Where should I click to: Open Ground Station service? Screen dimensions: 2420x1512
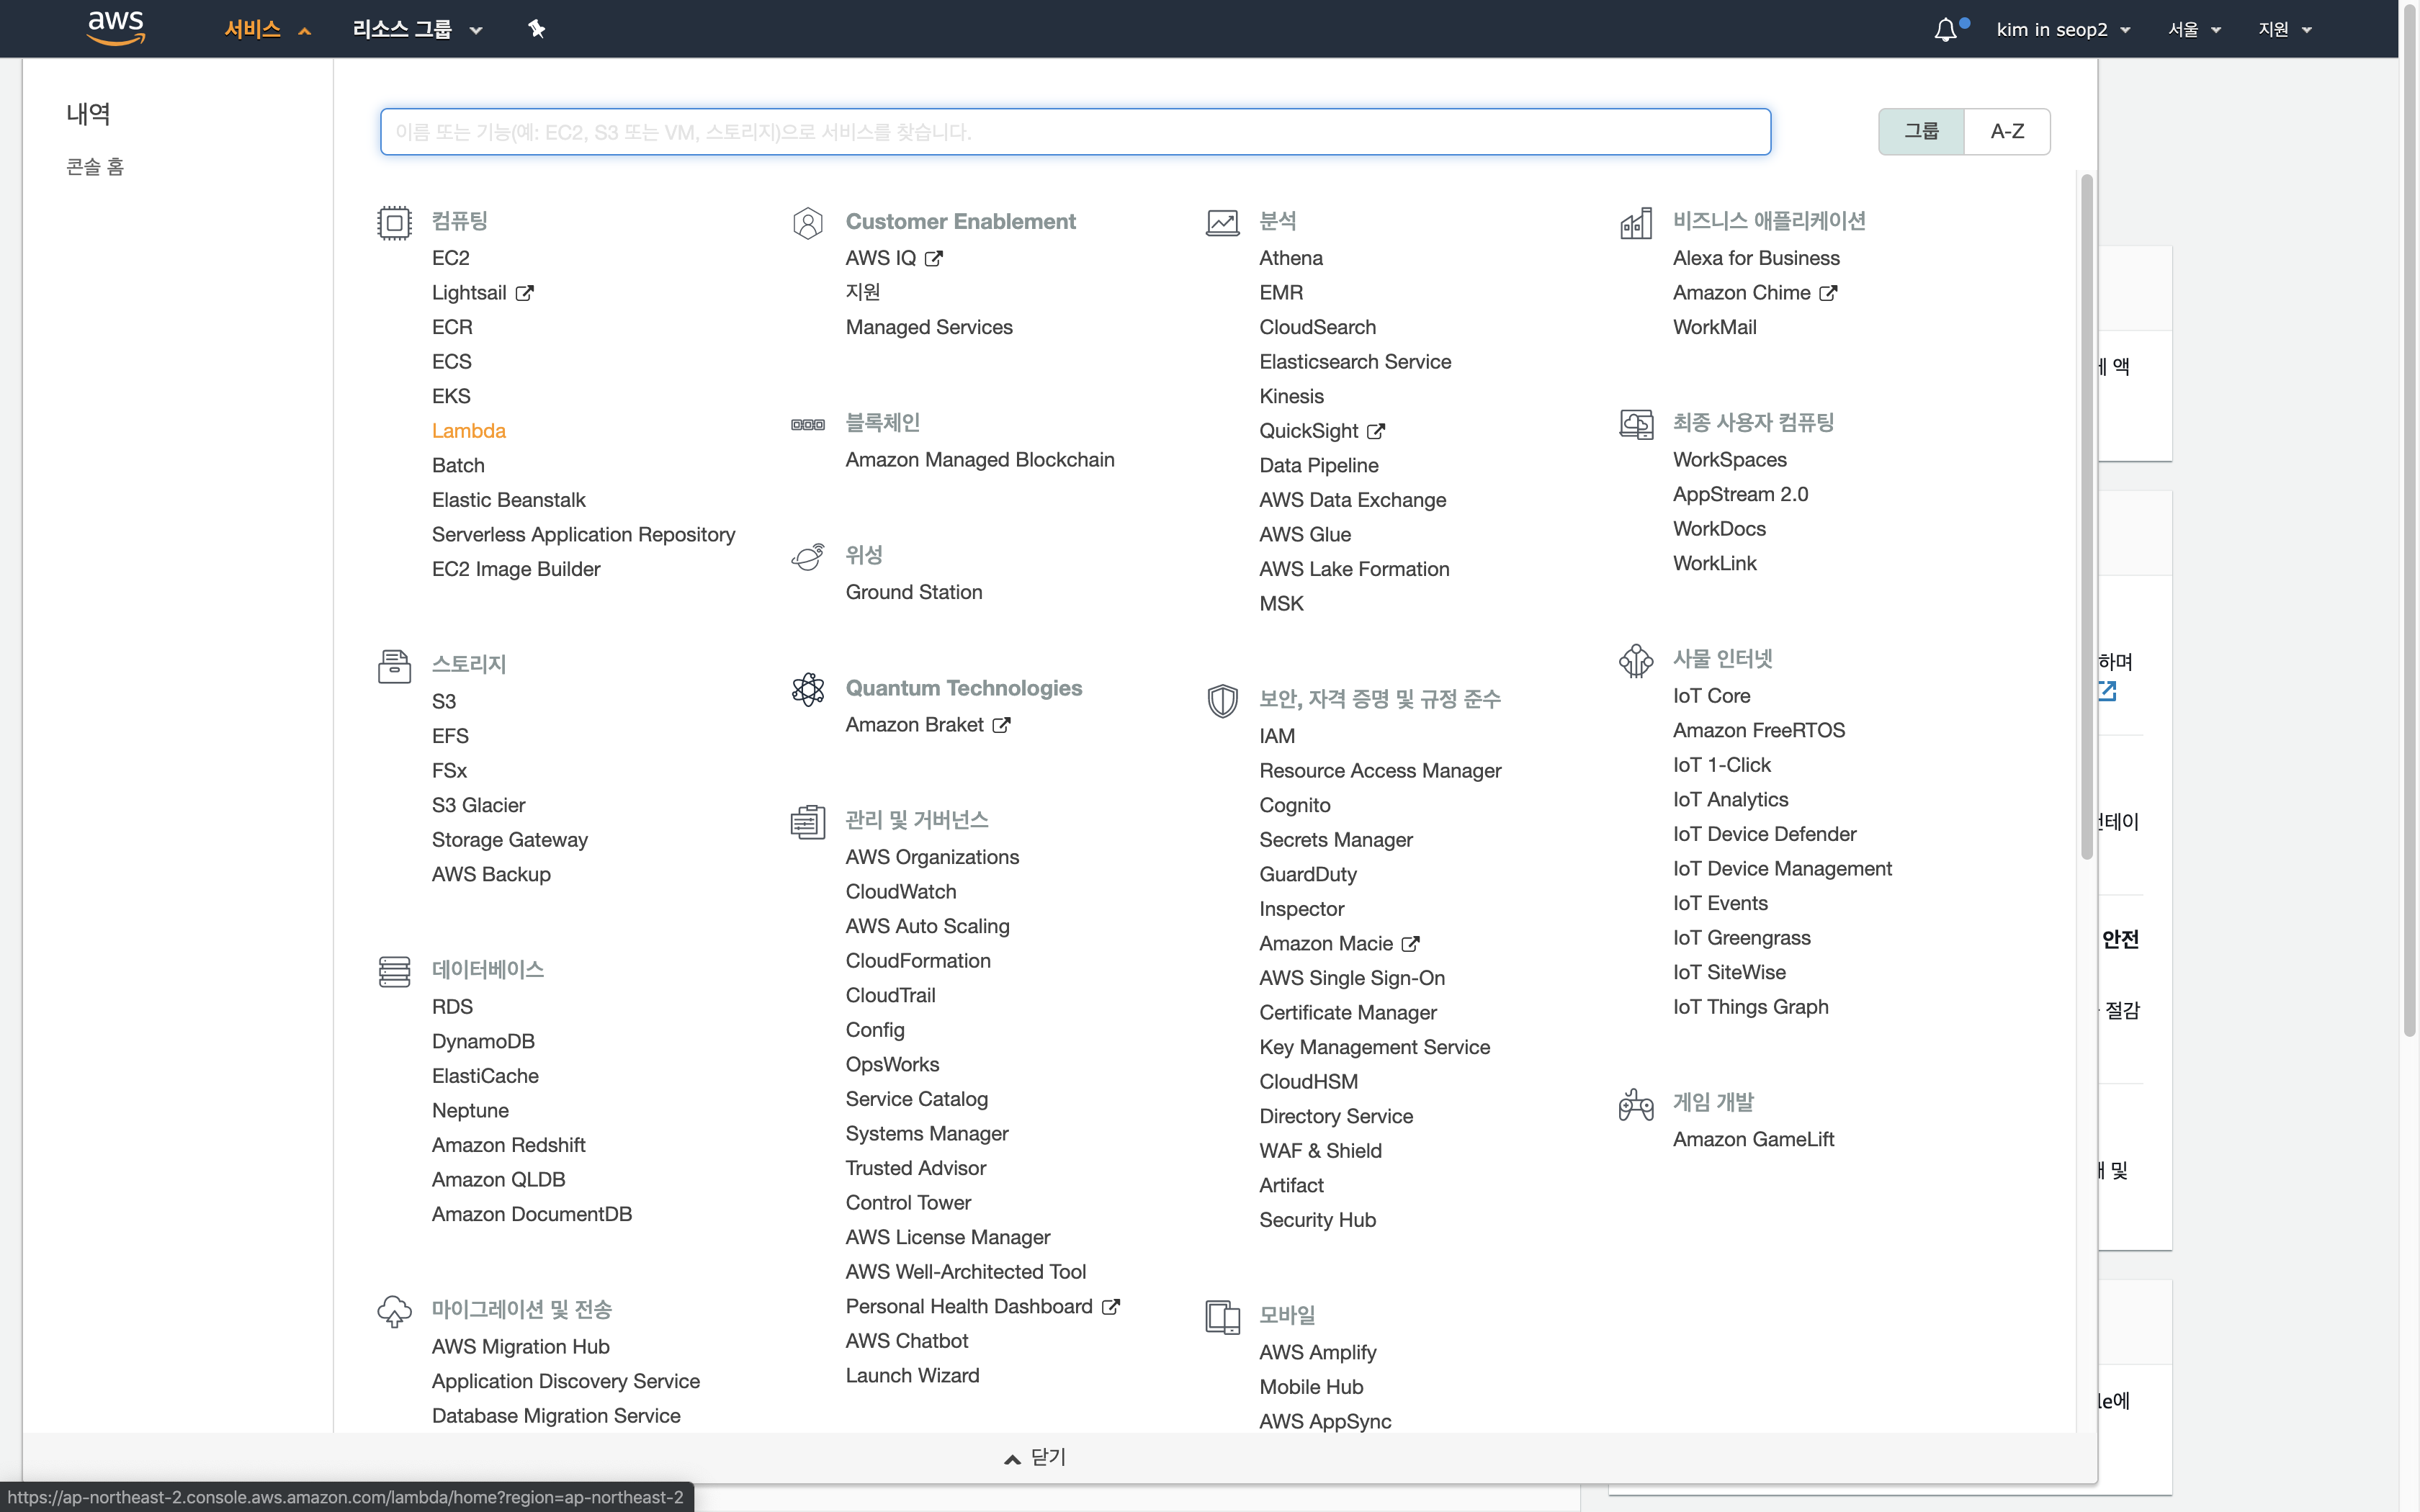(914, 592)
